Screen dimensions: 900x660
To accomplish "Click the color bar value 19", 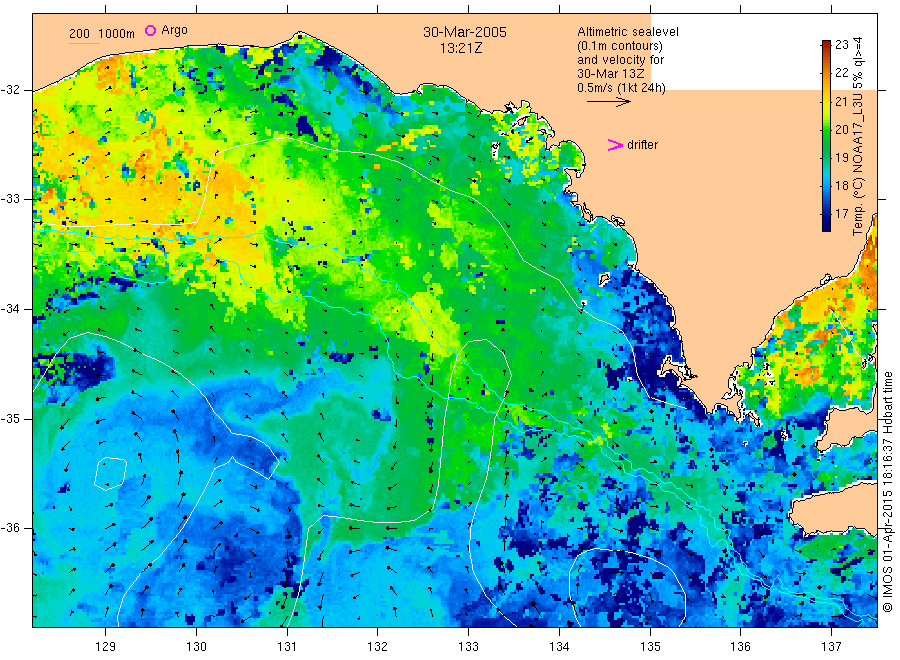I will pyautogui.click(x=841, y=157).
